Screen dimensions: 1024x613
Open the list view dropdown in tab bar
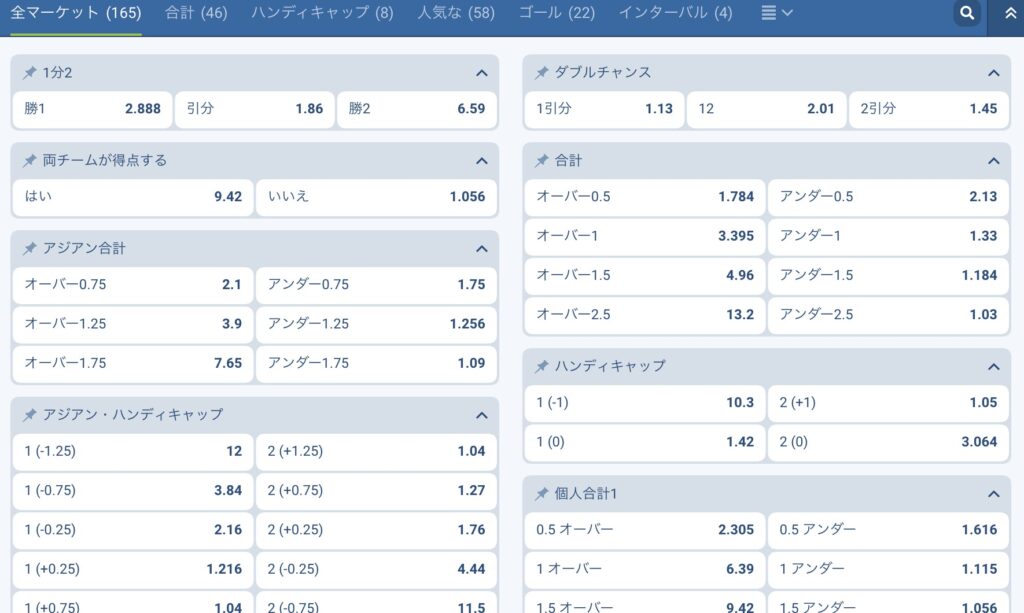tap(777, 13)
